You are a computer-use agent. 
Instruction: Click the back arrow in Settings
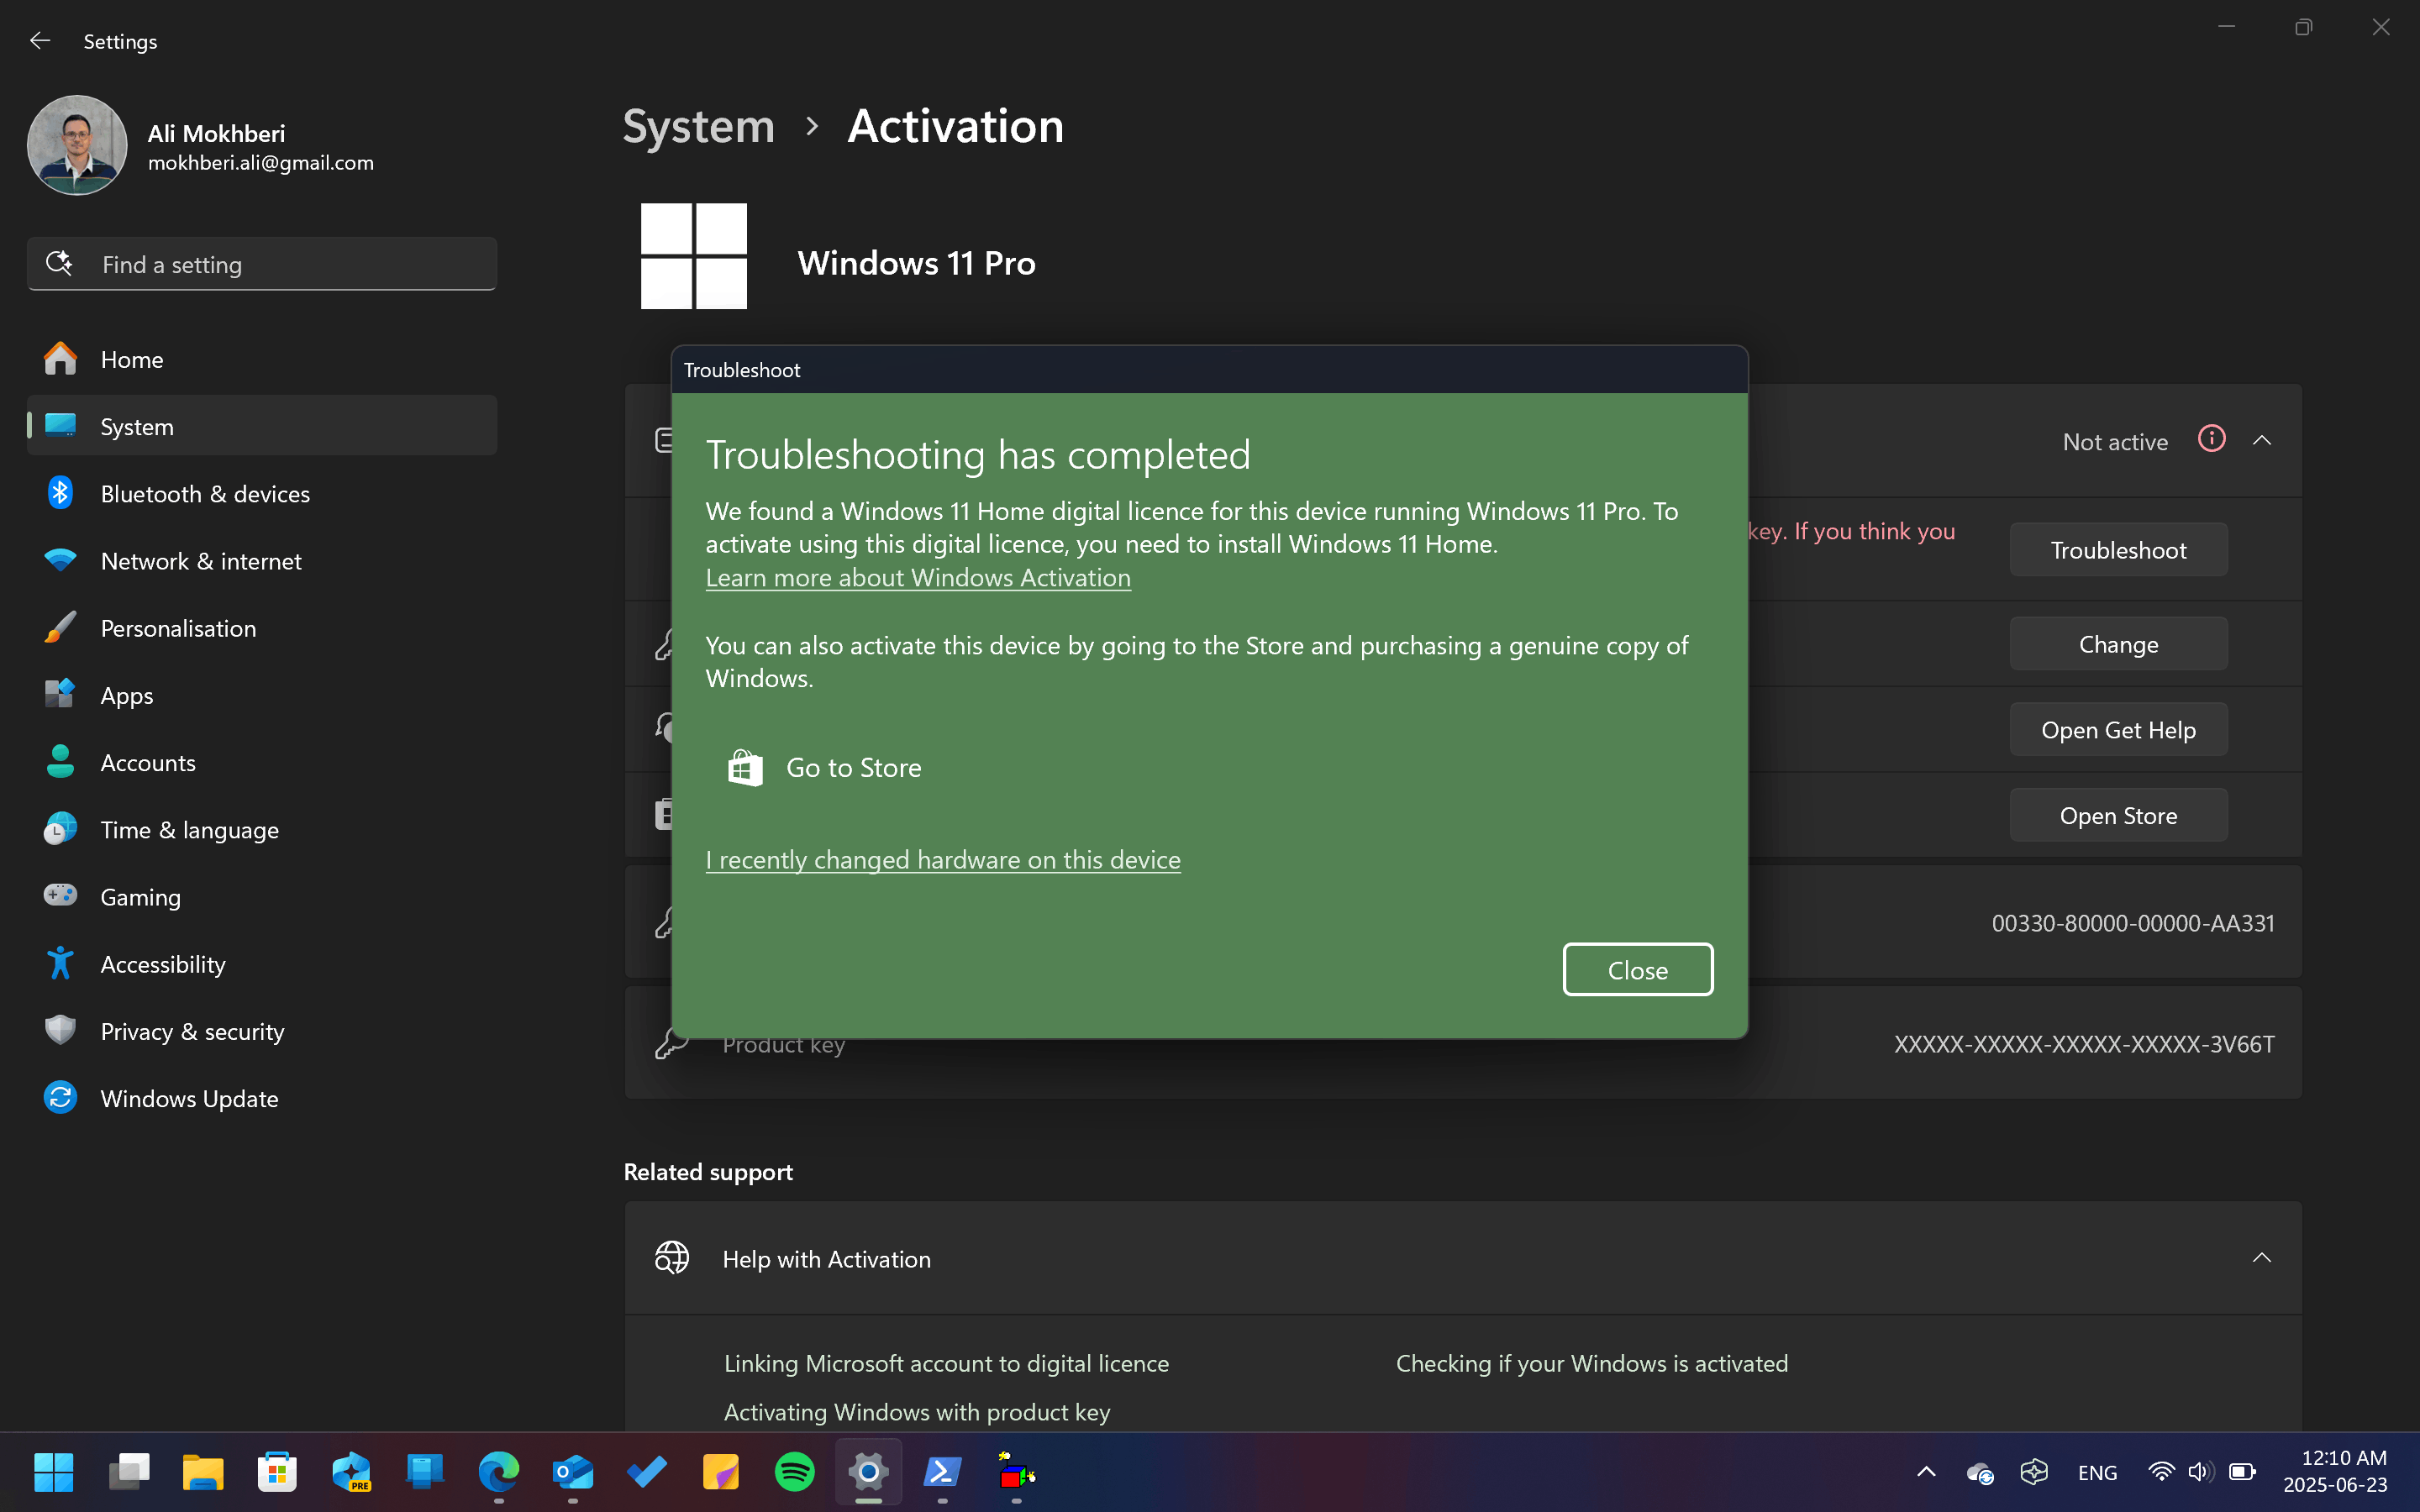(40, 41)
